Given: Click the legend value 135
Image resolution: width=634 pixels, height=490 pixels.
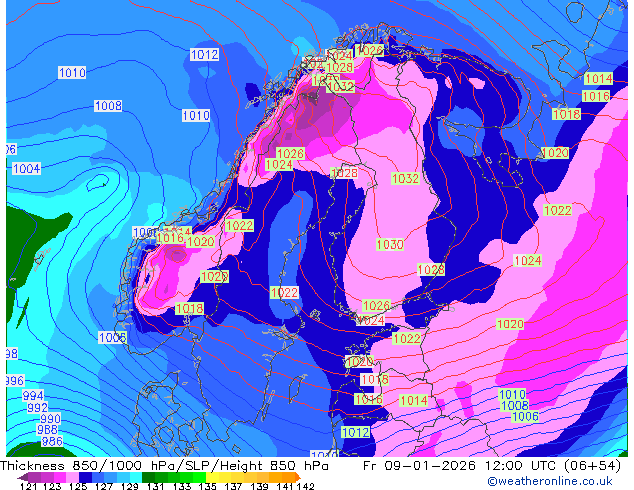Looking at the screenshot, I should pos(207,486).
